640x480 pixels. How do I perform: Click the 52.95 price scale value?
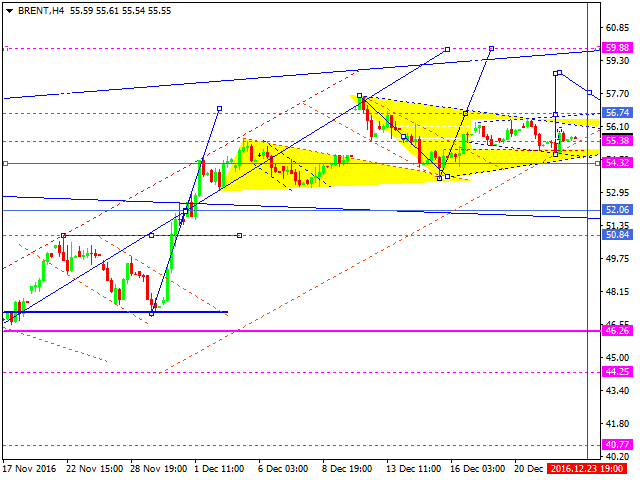[x=618, y=193]
